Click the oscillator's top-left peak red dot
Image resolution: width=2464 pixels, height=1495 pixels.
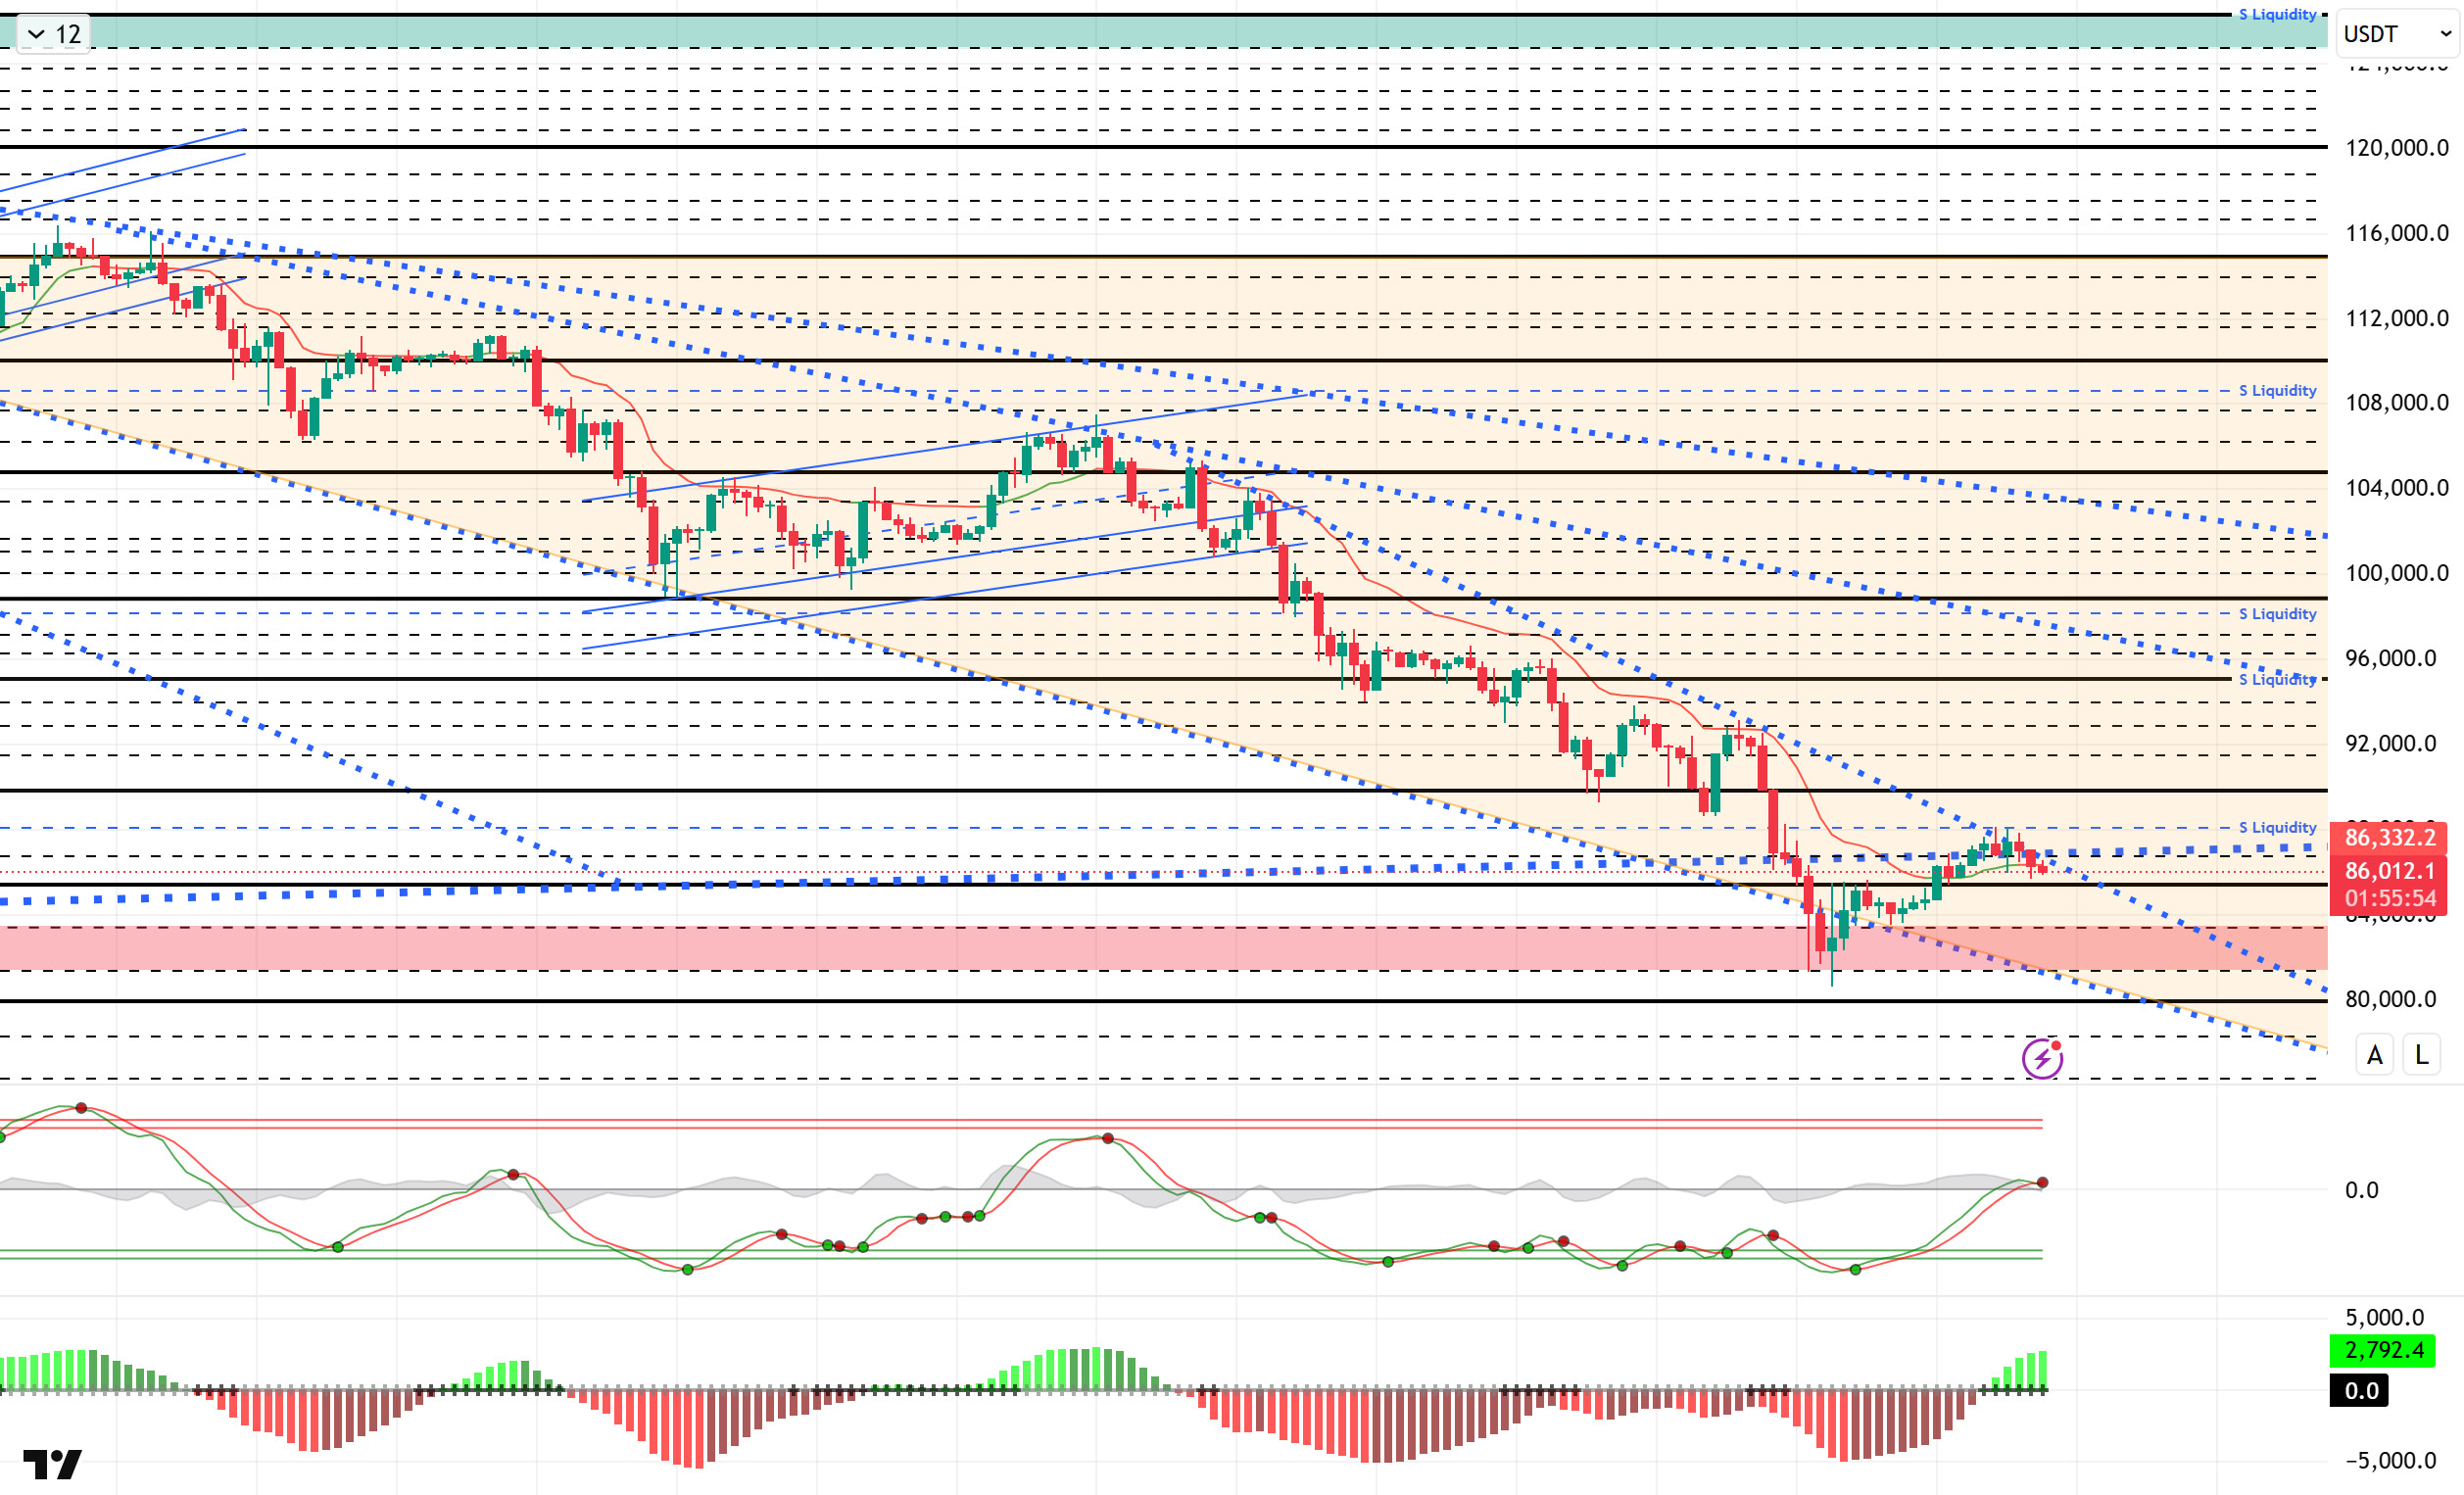pos(82,1108)
